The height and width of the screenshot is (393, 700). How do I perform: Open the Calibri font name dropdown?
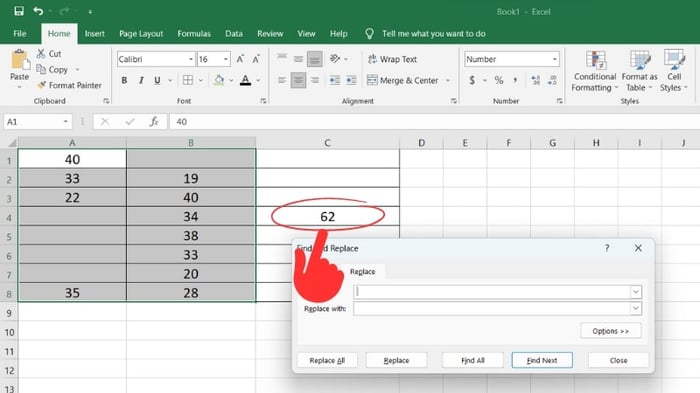pyautogui.click(x=191, y=59)
